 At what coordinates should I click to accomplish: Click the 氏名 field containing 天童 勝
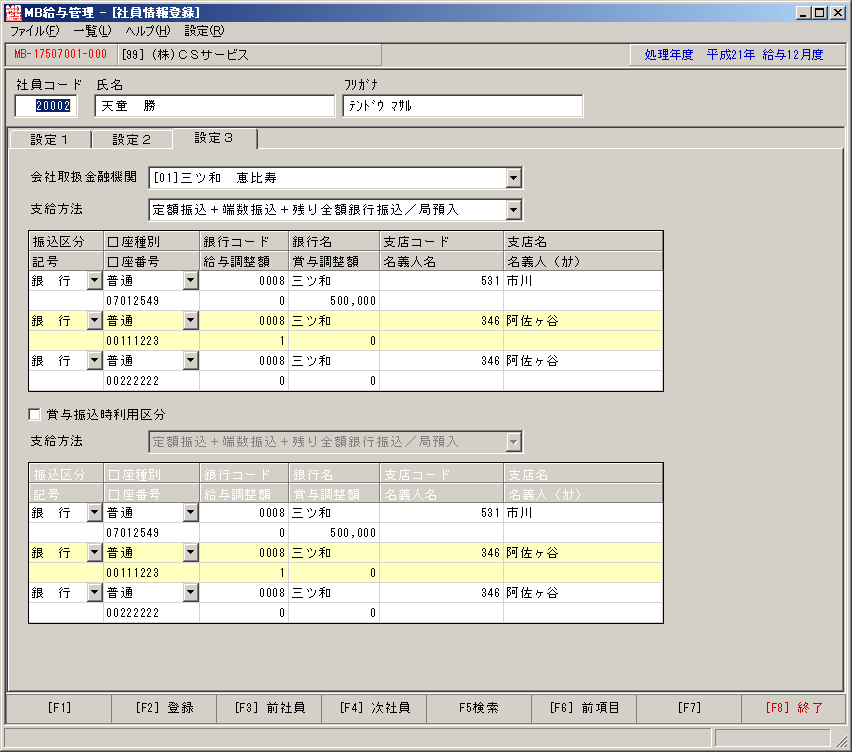coord(215,105)
